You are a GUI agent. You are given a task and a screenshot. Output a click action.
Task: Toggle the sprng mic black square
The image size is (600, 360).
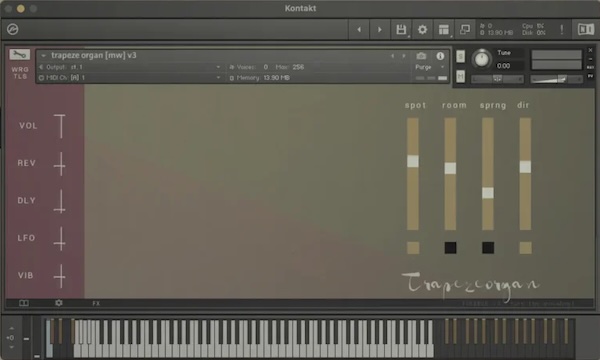(x=488, y=248)
